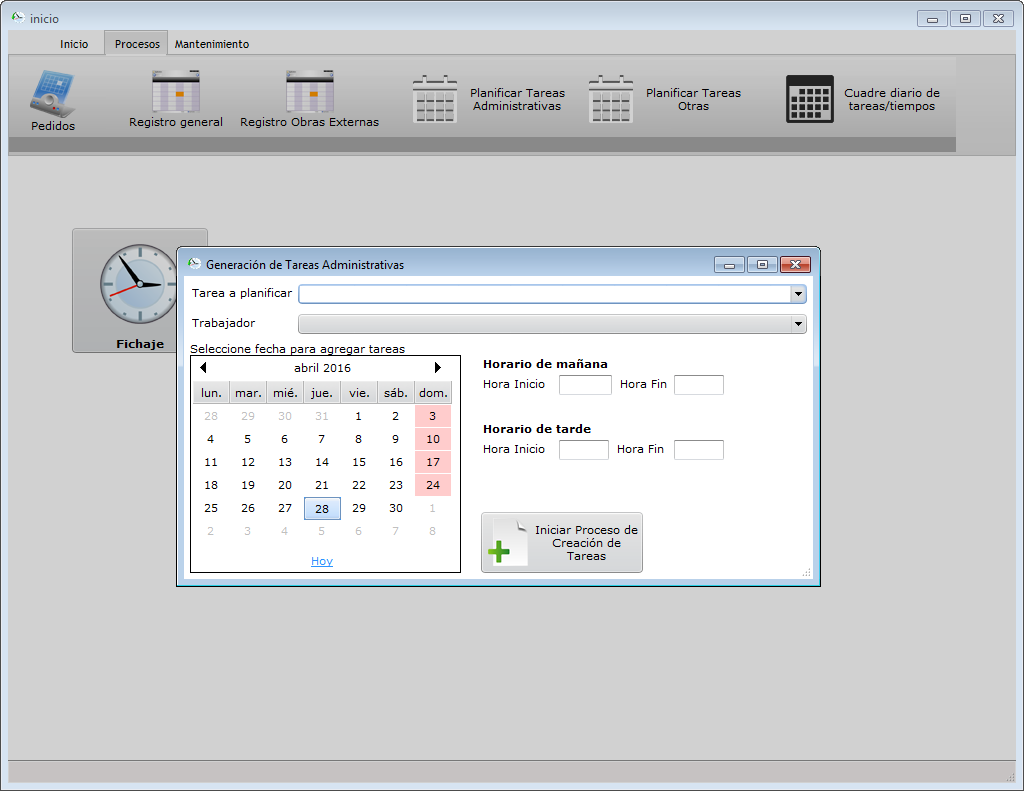Switch to the Procesos tab

pos(137,44)
